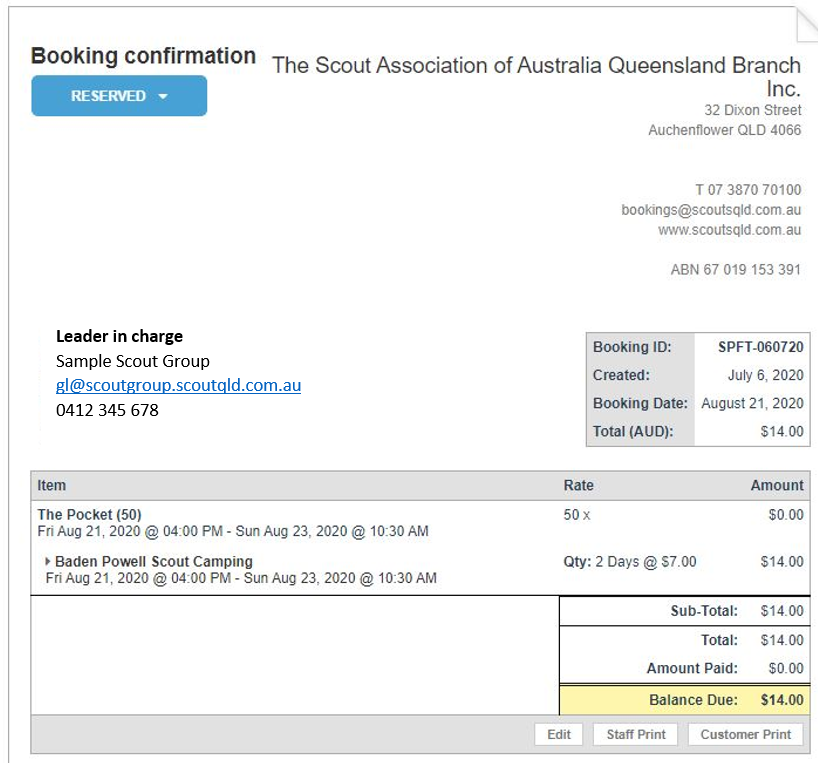Select the Balance Due amount $14.00

(x=782, y=700)
